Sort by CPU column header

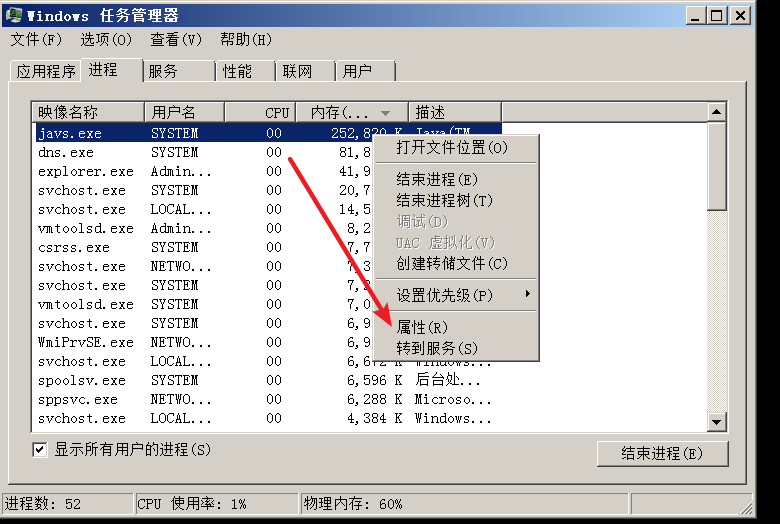(260, 112)
